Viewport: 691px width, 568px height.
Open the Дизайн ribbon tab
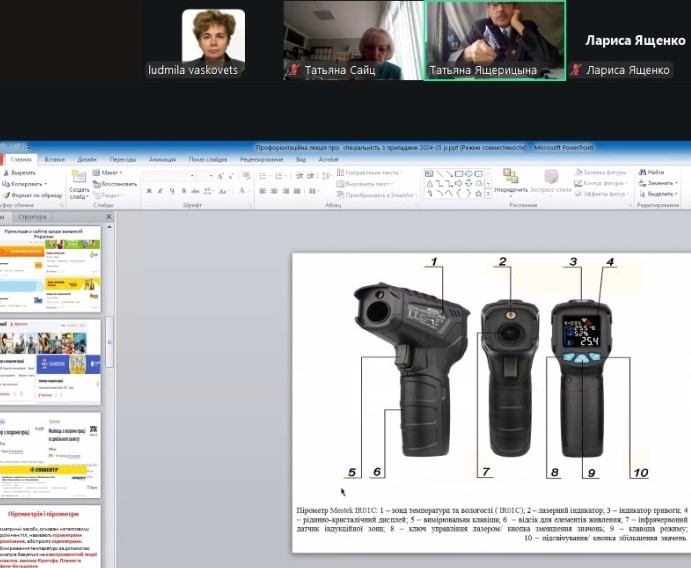click(x=87, y=159)
